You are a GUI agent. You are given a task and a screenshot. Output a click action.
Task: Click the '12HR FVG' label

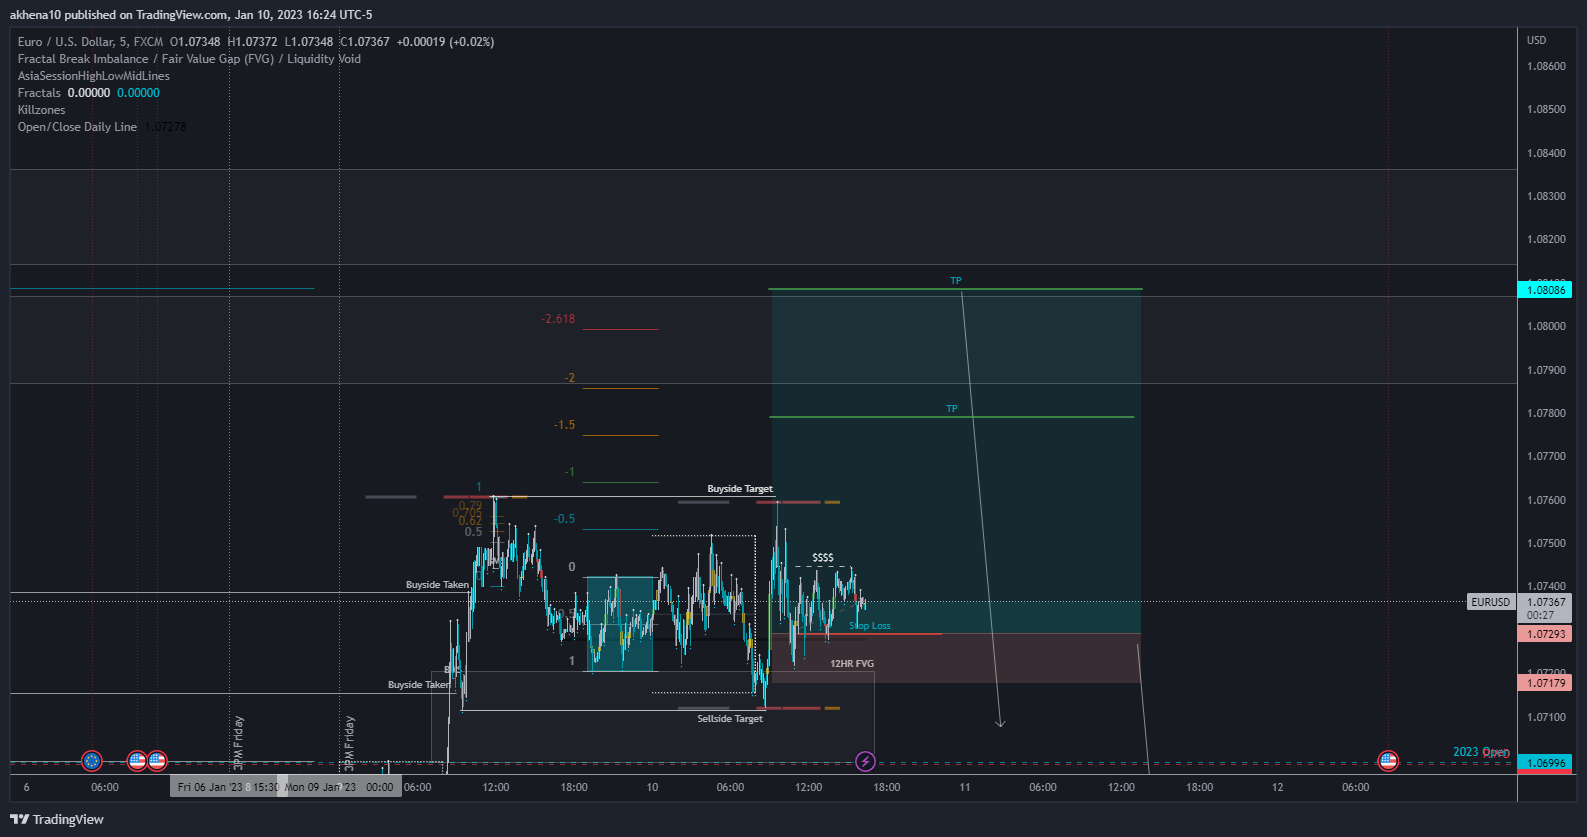[852, 664]
